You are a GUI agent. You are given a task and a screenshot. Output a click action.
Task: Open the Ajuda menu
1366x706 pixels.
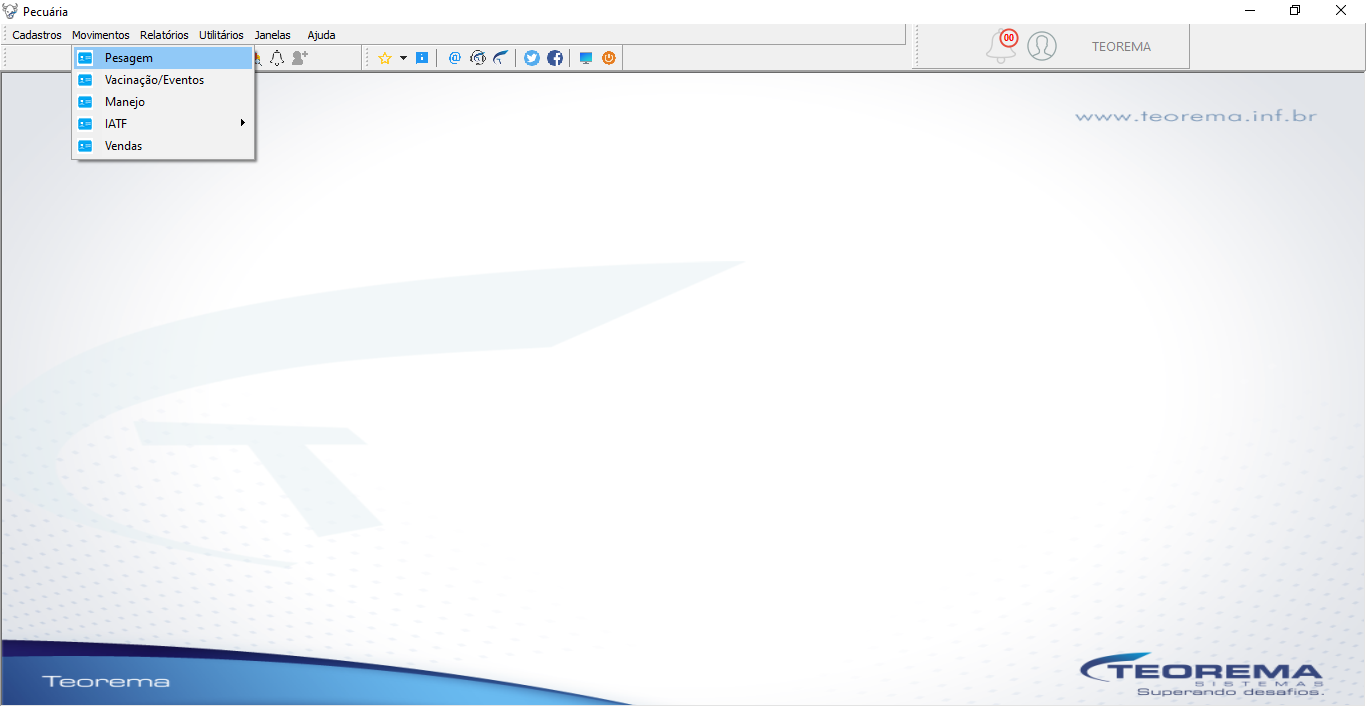coord(321,35)
